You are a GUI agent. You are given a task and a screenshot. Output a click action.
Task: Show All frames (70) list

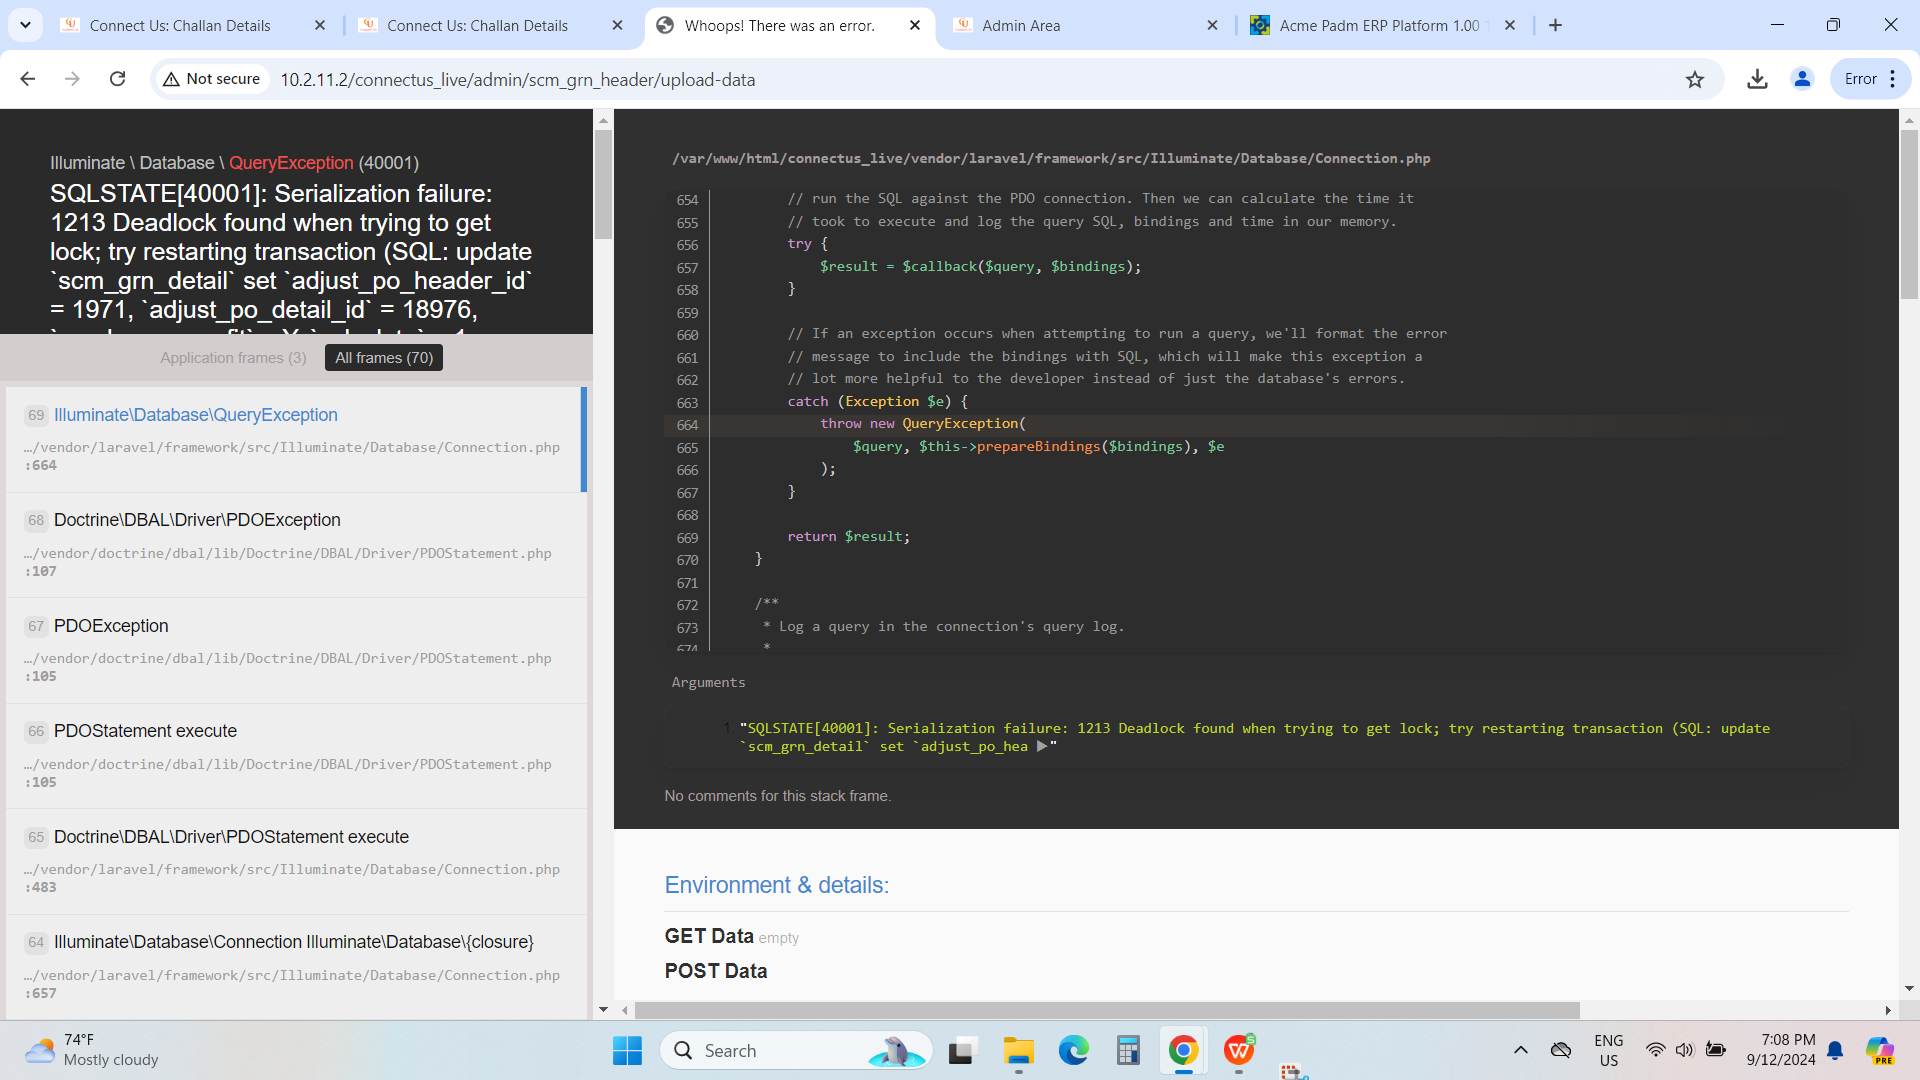[384, 358]
